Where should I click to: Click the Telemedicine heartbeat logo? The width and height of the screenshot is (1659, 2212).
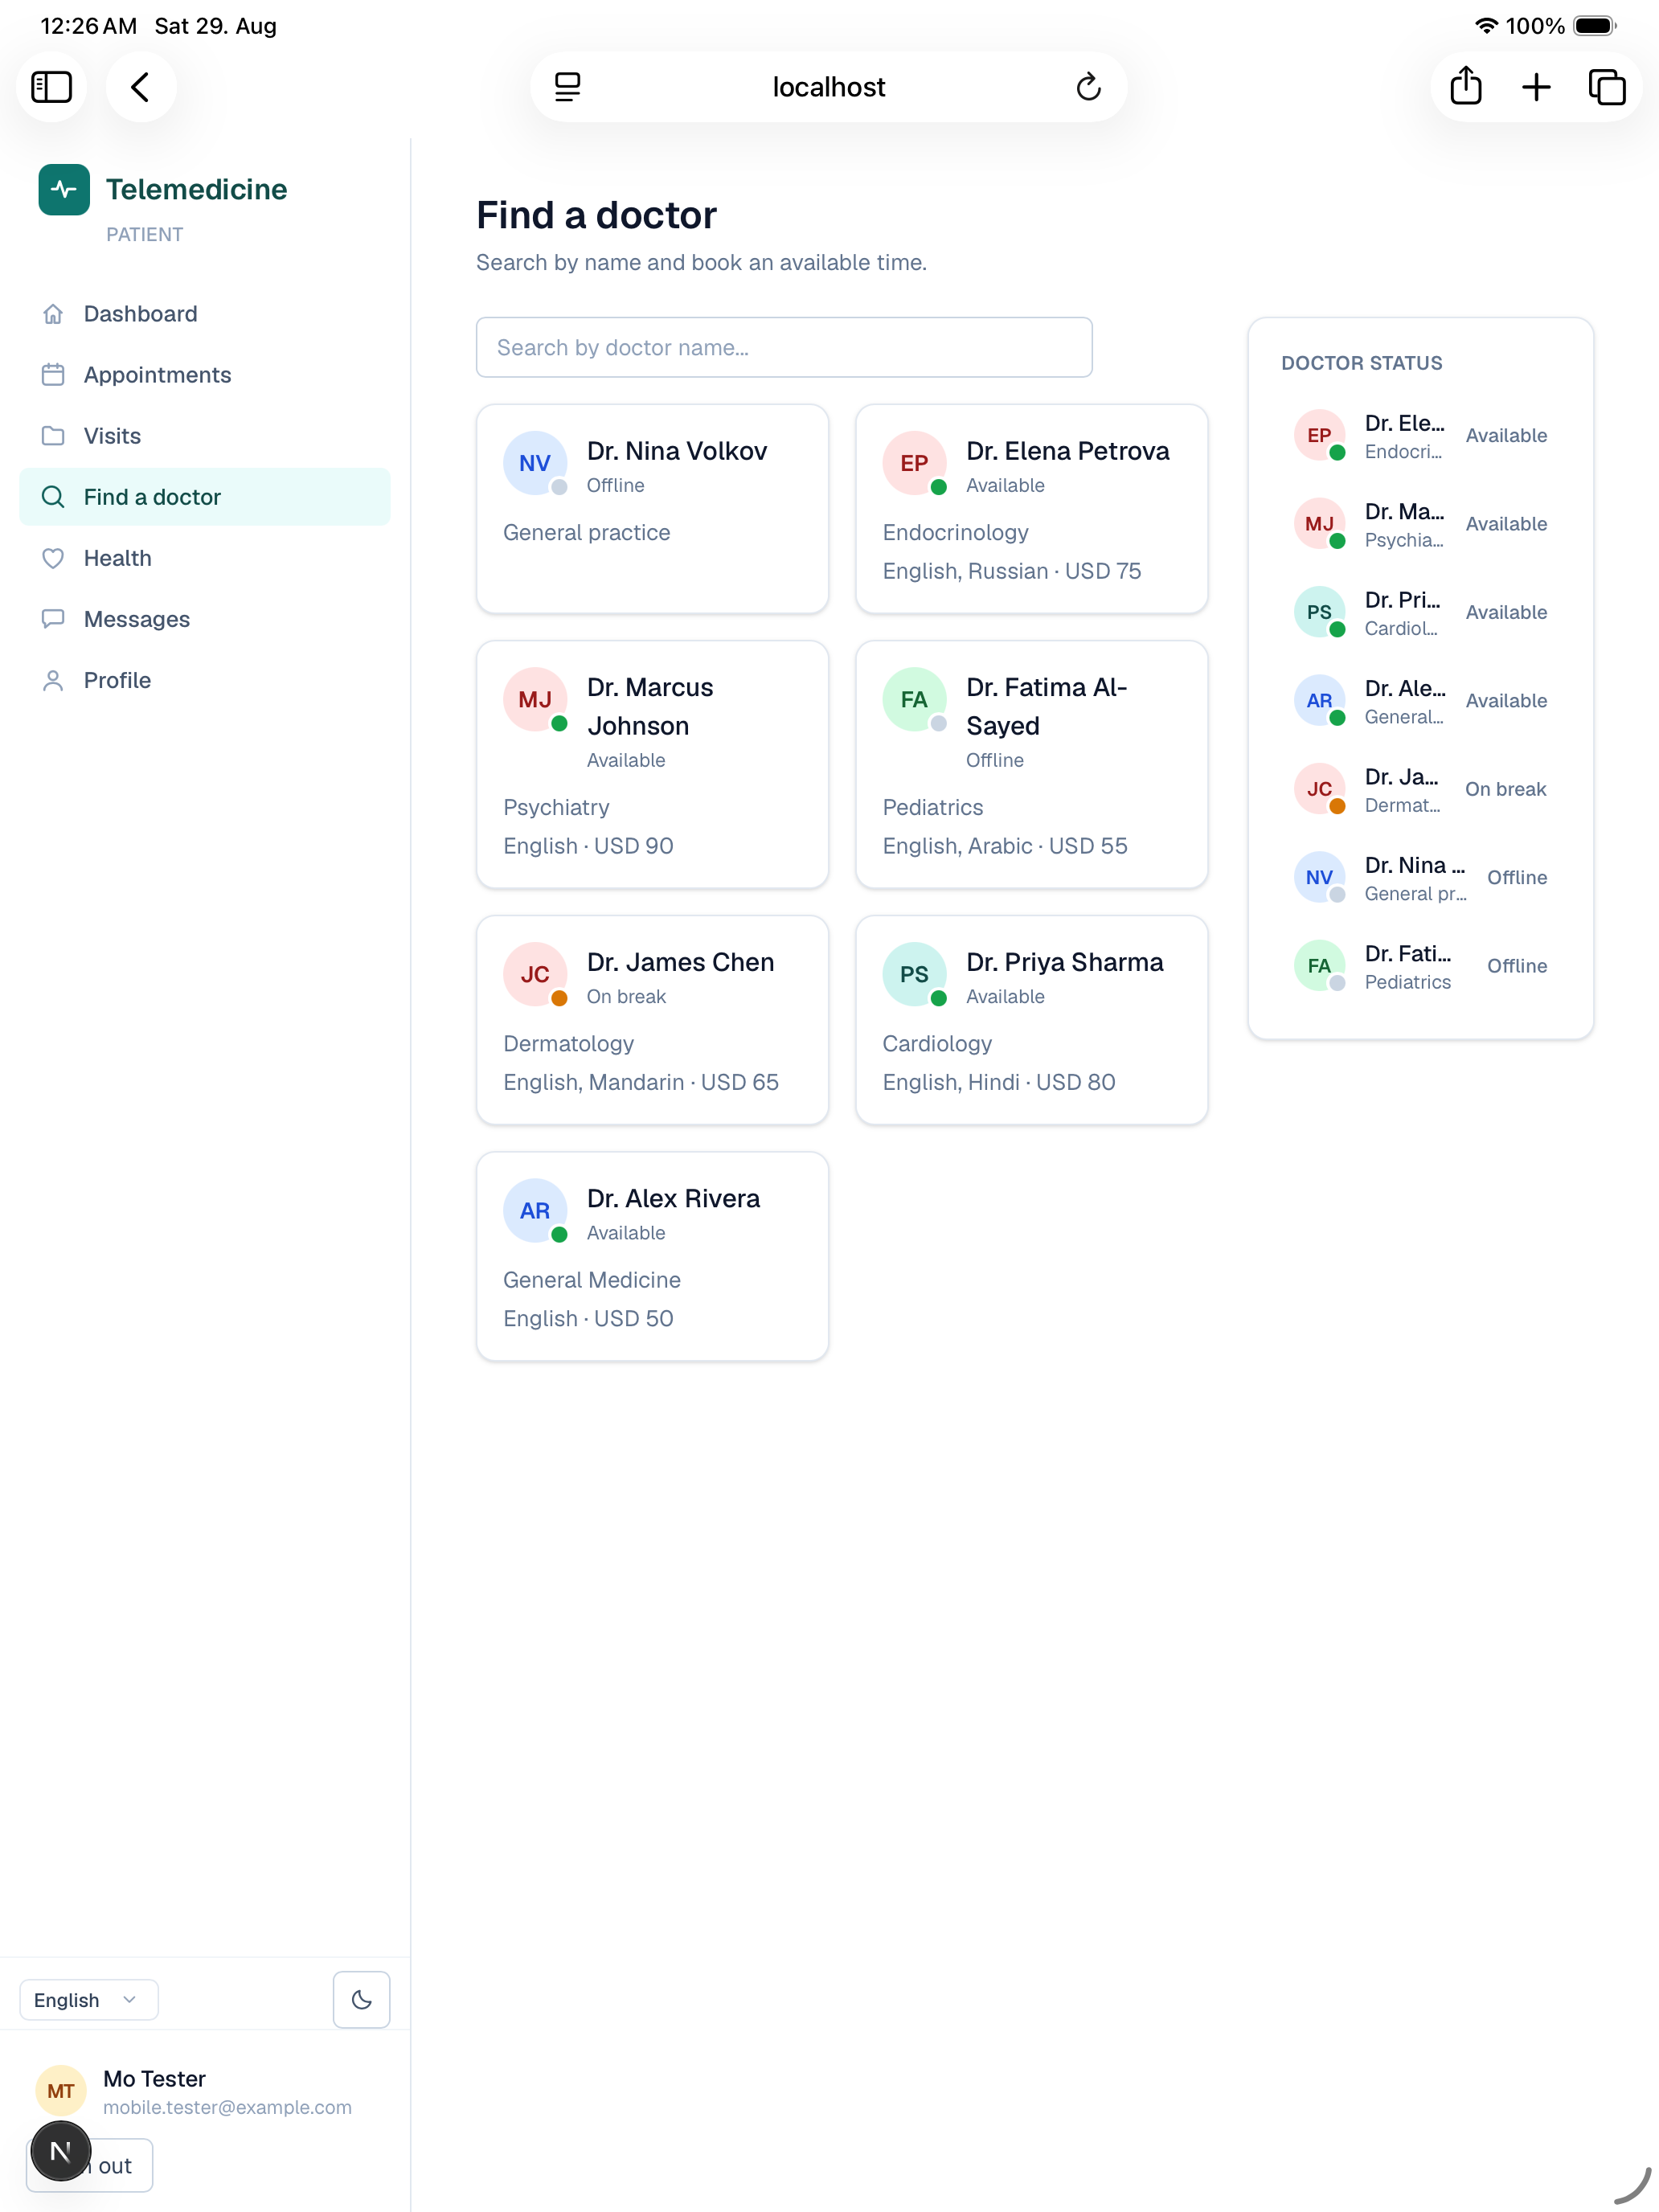click(x=64, y=189)
